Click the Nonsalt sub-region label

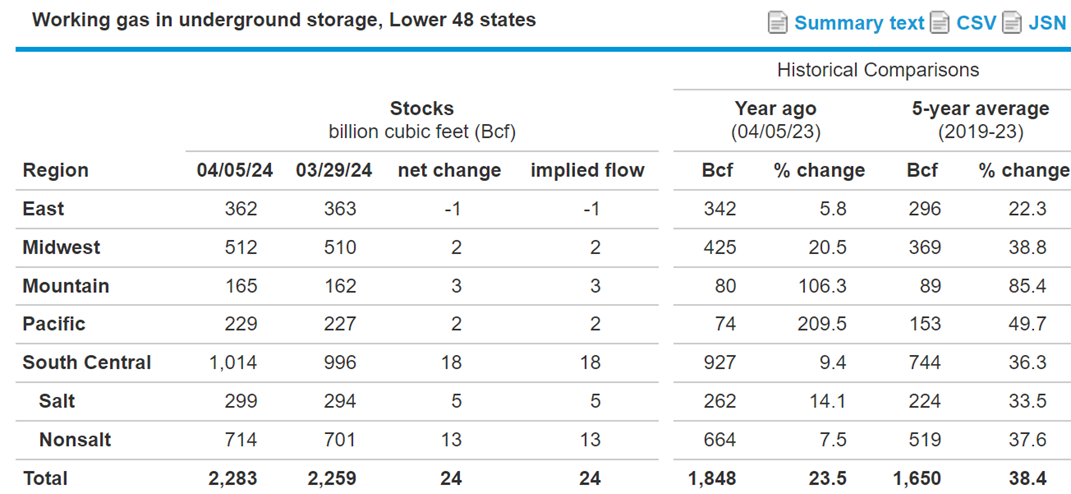[76, 439]
